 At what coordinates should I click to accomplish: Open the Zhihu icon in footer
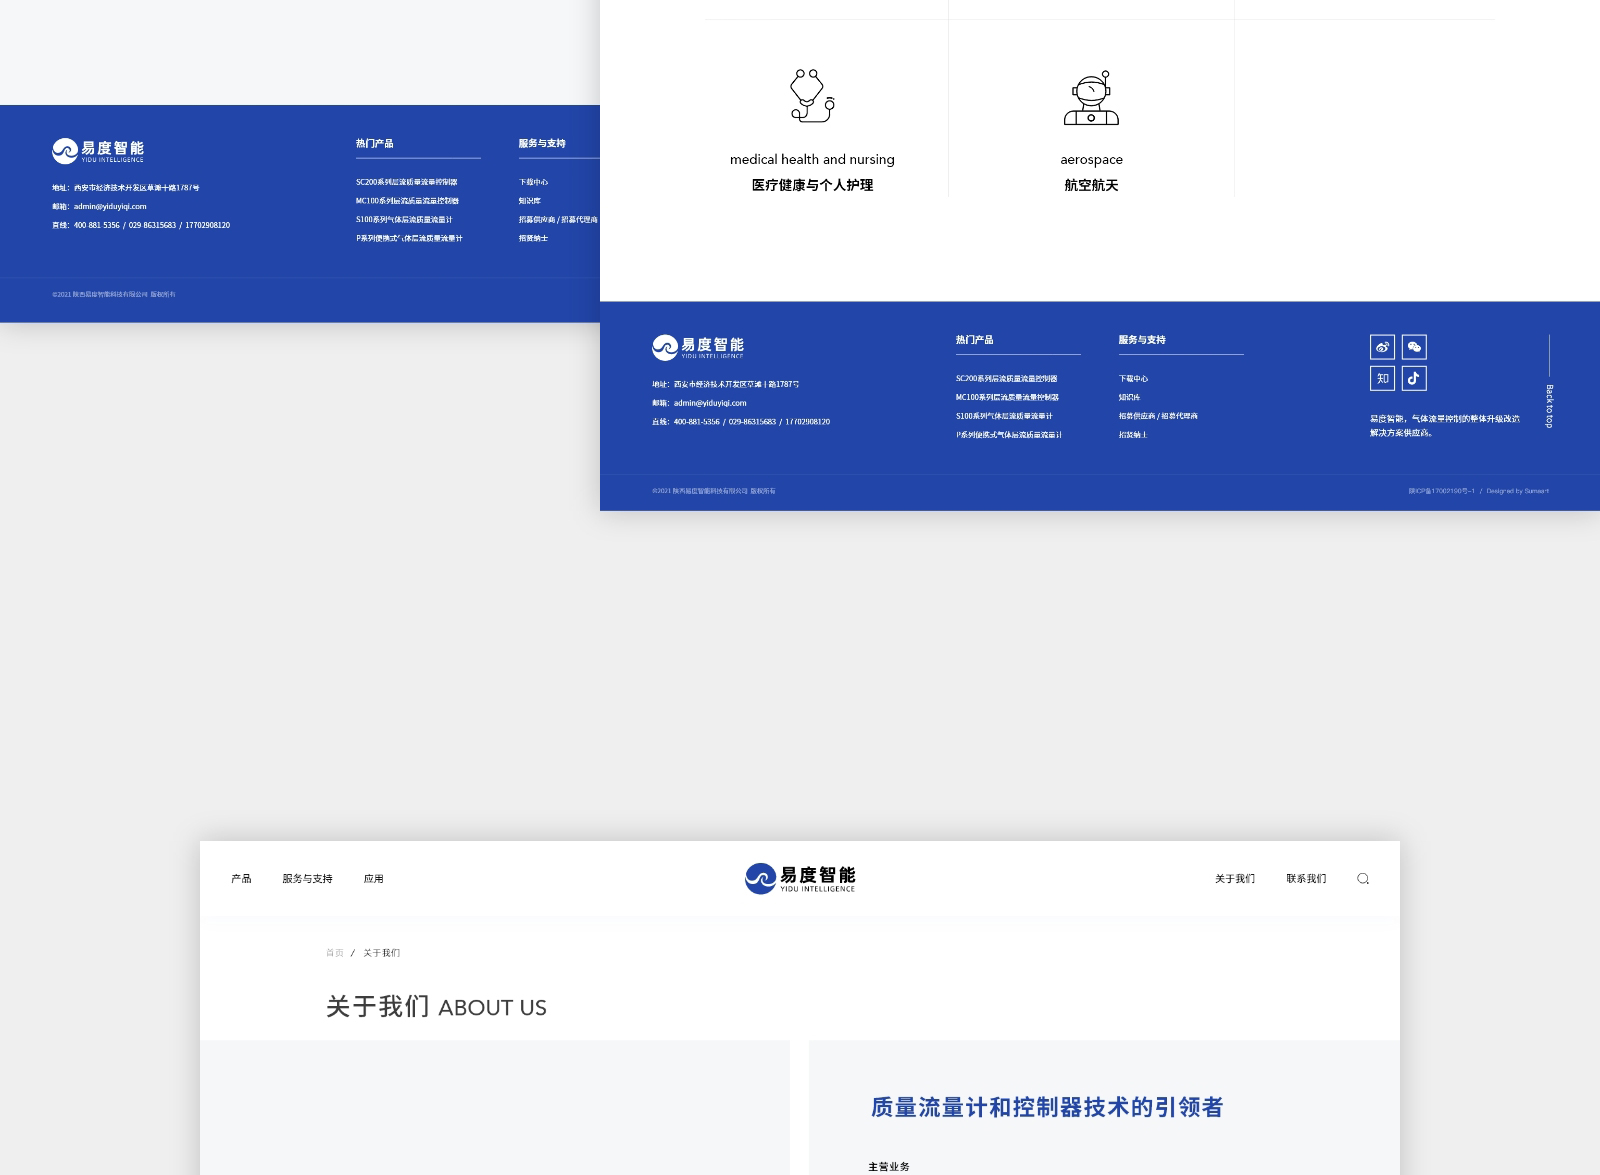(1382, 378)
